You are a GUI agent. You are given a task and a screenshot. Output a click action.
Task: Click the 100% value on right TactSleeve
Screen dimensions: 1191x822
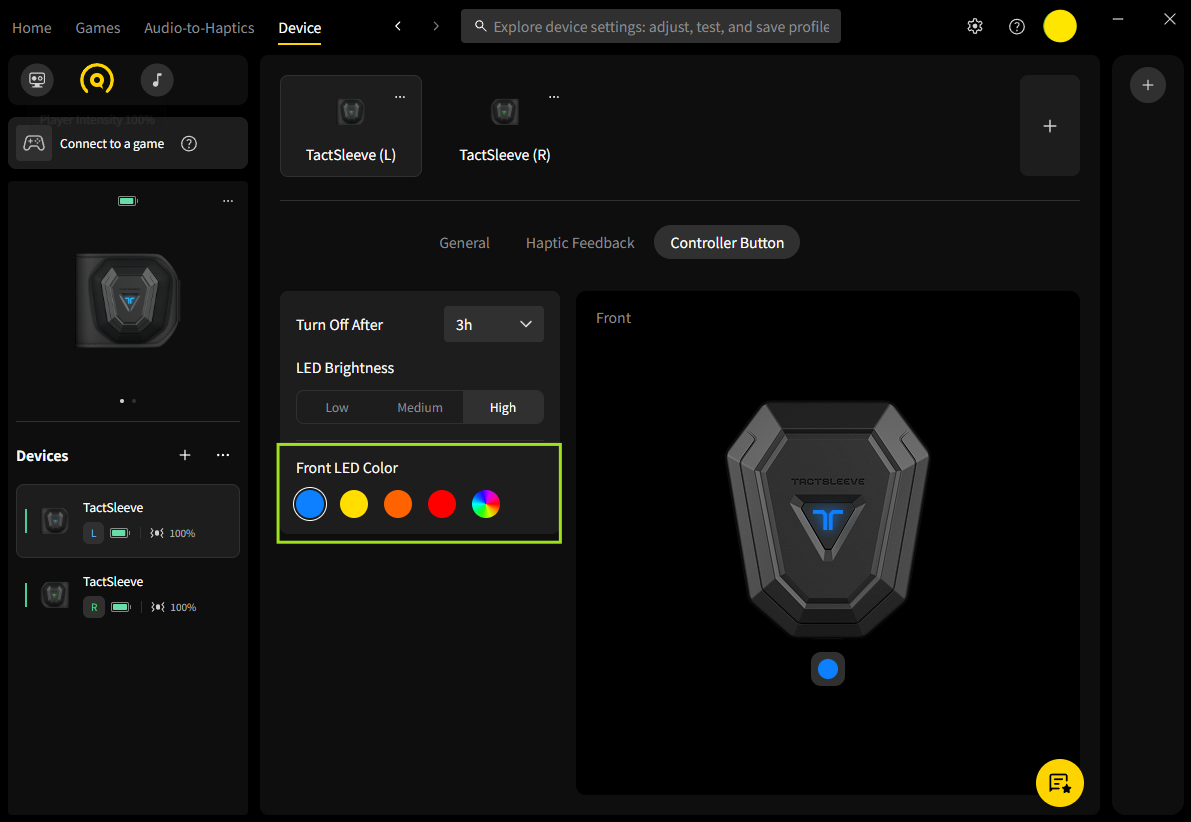183,607
